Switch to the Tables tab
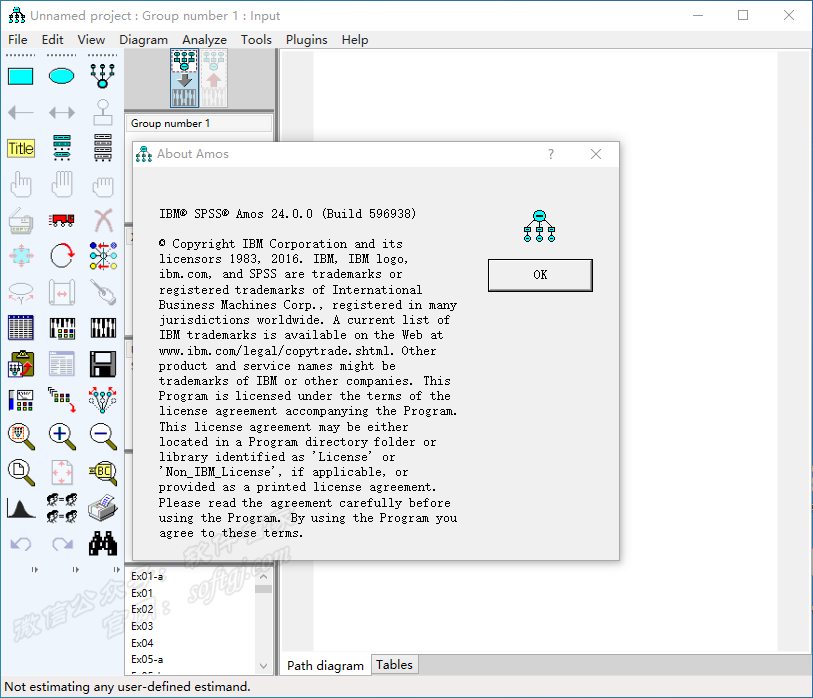The width and height of the screenshot is (813, 698). click(x=394, y=664)
